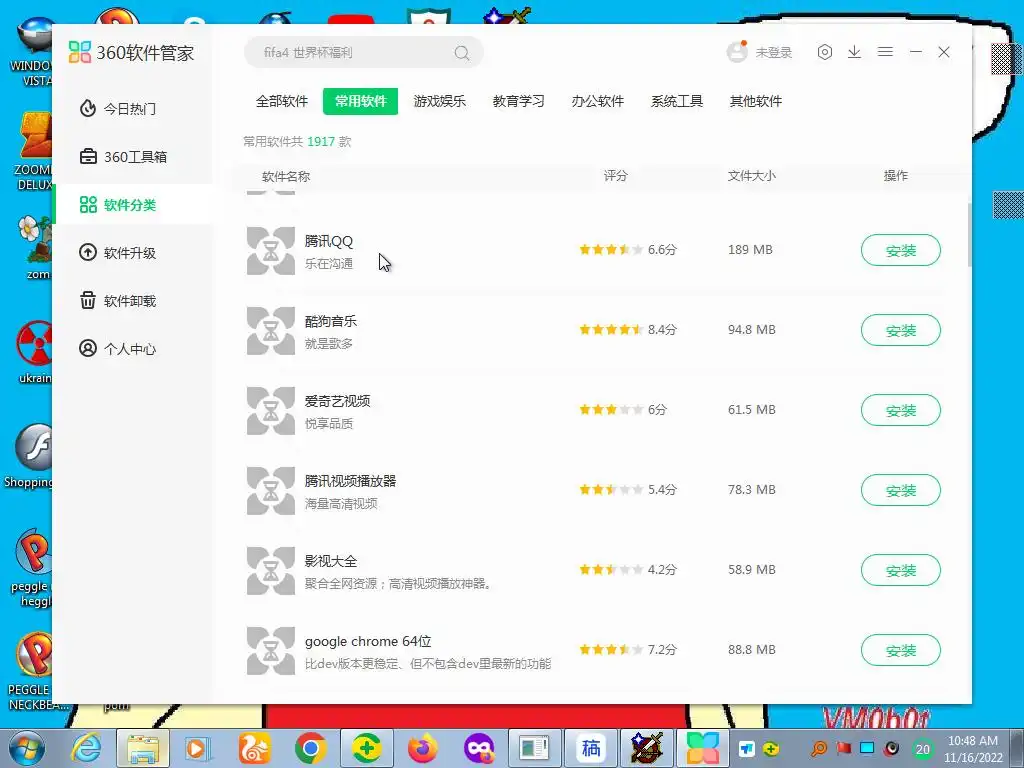The image size is (1024, 768).
Task: Click the 影视大全 software name
Action: click(x=330, y=561)
